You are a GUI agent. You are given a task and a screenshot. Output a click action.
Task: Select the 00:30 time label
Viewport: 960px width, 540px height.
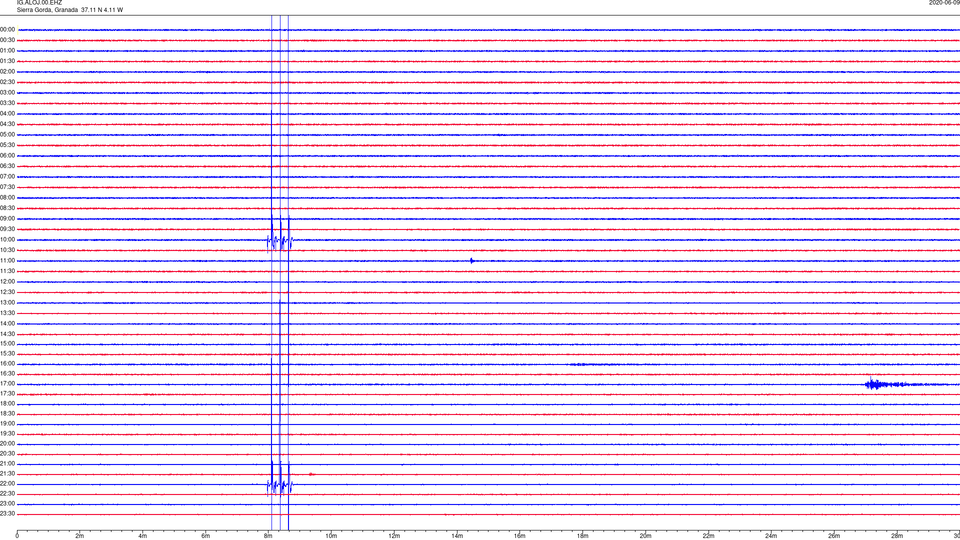tap(8, 40)
